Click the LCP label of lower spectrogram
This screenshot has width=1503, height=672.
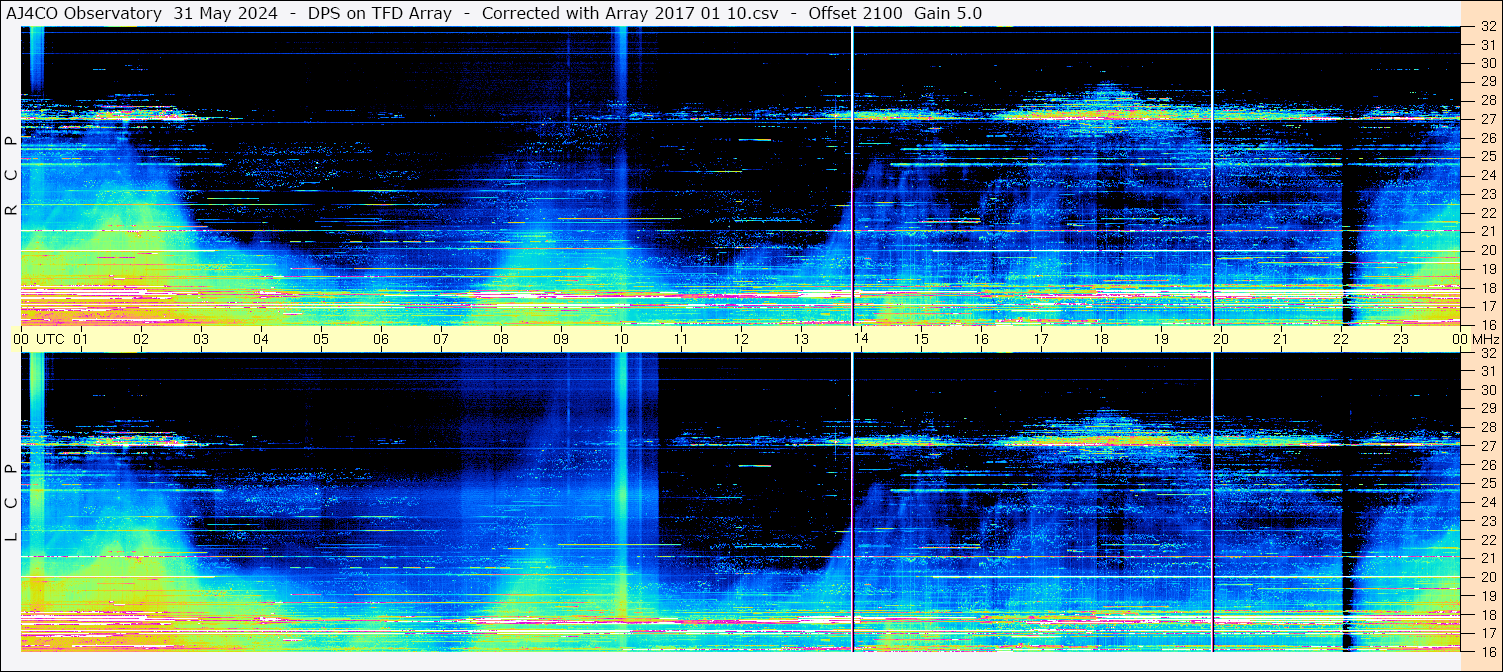point(11,503)
